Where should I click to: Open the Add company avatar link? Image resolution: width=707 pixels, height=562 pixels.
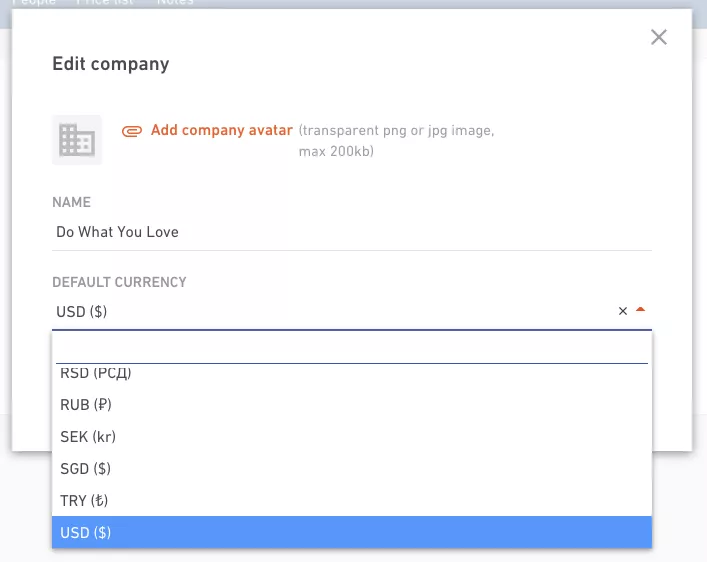[221, 130]
